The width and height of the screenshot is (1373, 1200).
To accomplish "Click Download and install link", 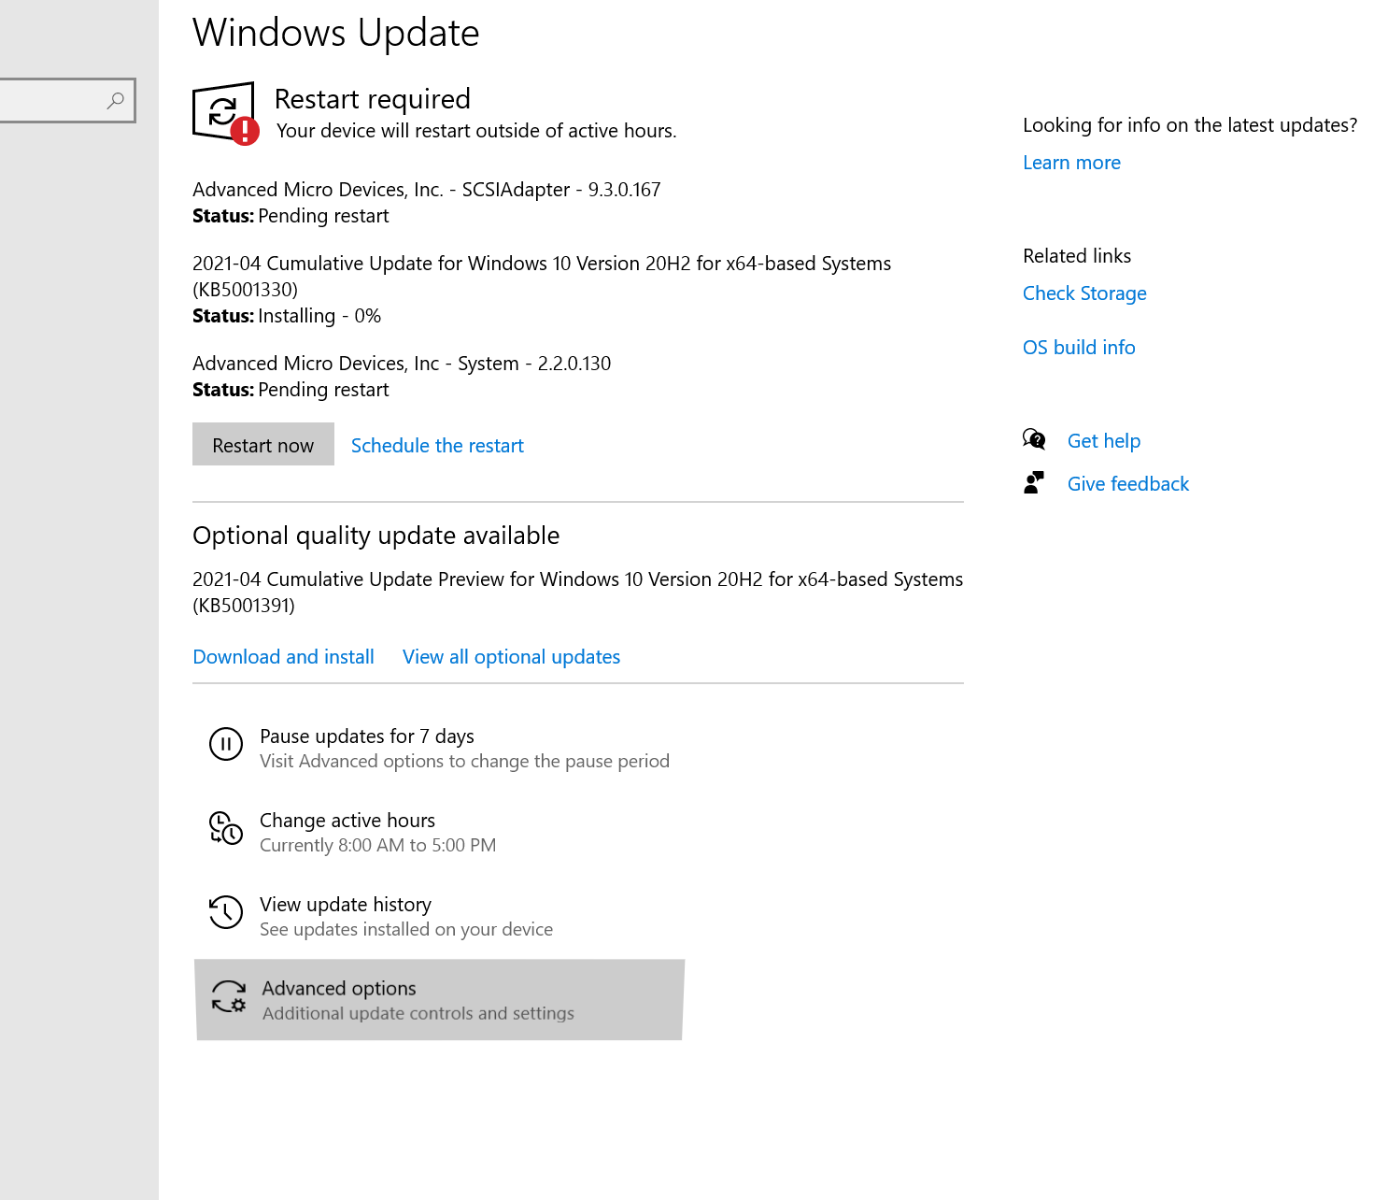I will pyautogui.click(x=283, y=657).
